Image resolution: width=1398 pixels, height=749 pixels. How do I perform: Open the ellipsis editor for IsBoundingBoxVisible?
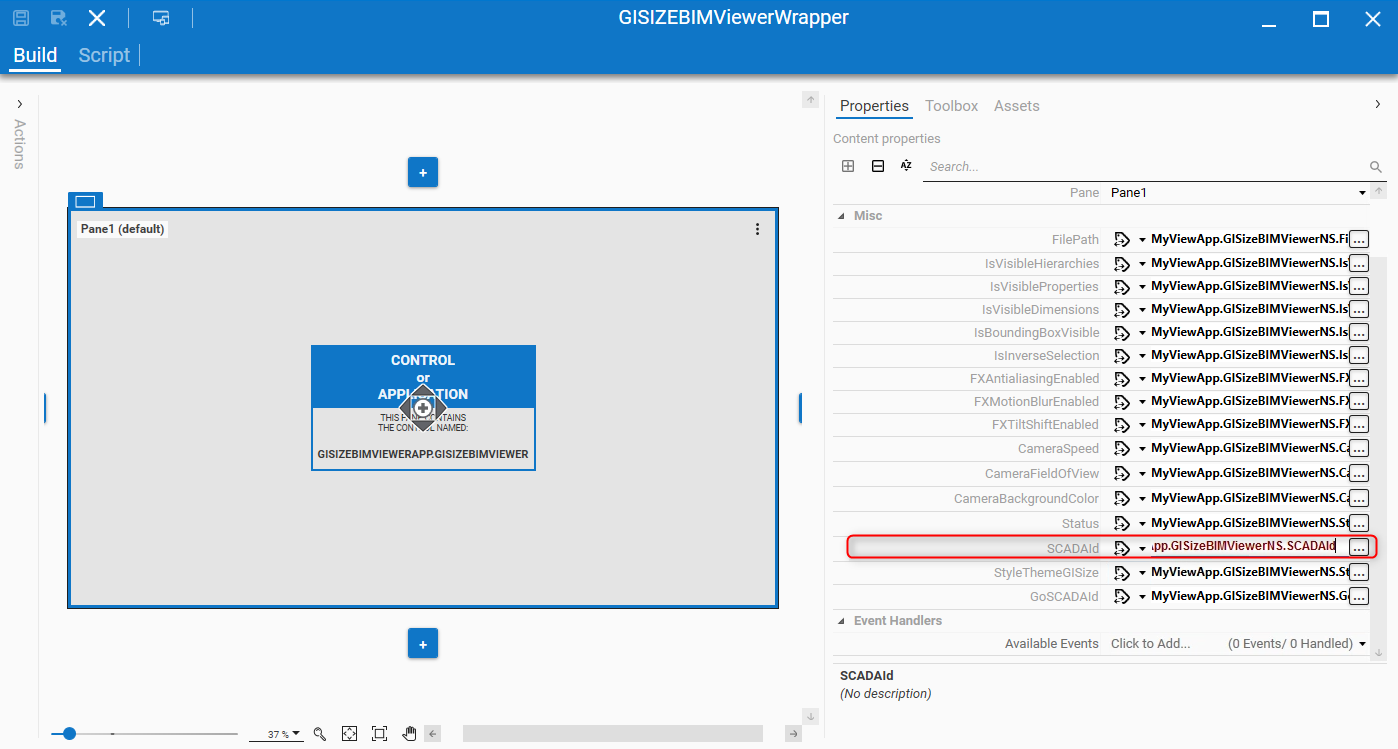(1359, 332)
